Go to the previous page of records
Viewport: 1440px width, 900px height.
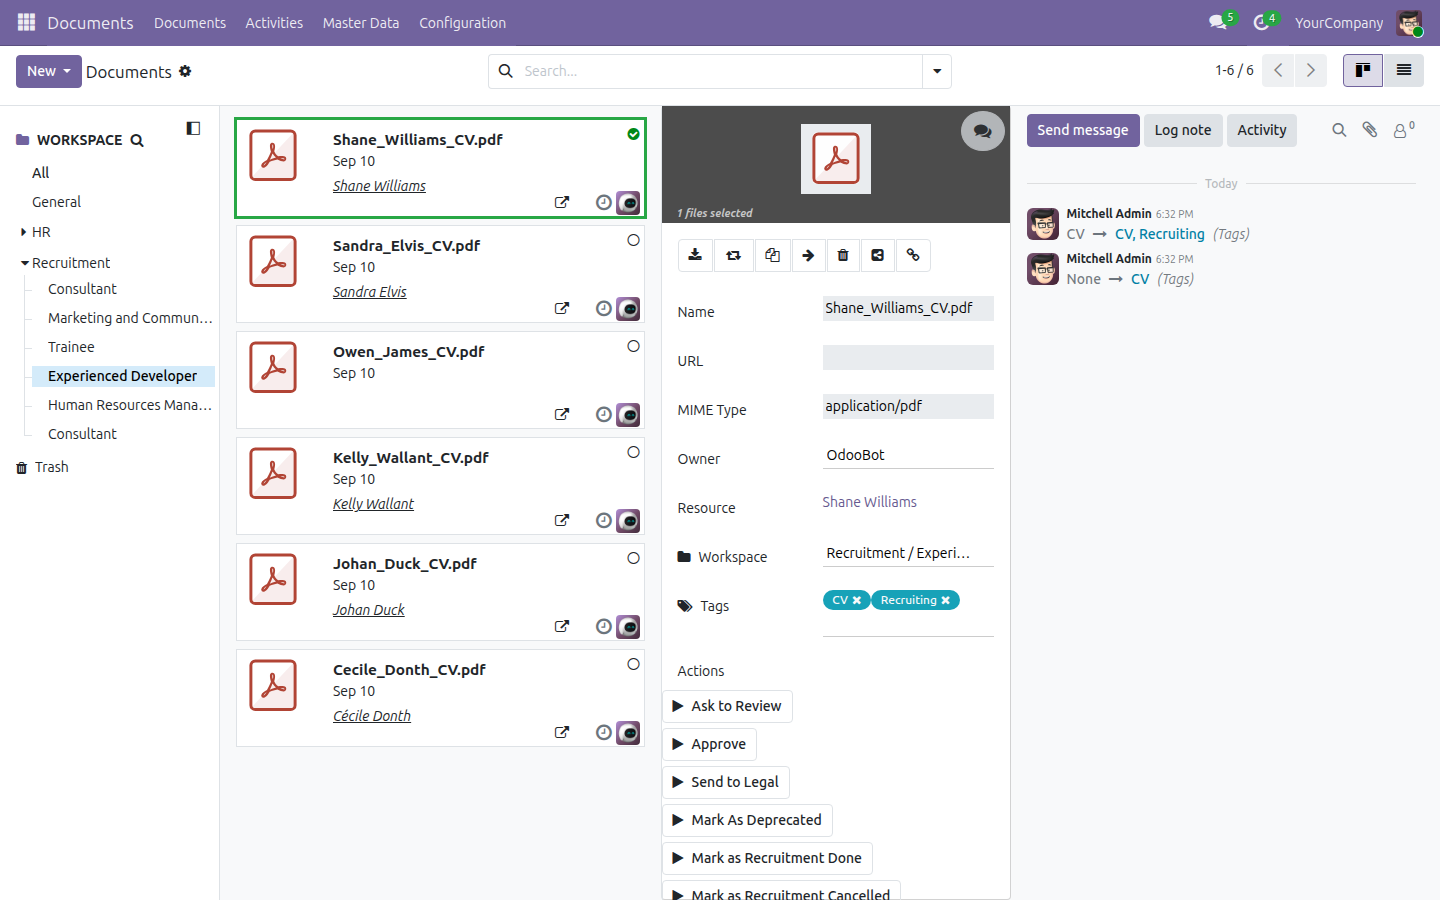coord(1278,70)
